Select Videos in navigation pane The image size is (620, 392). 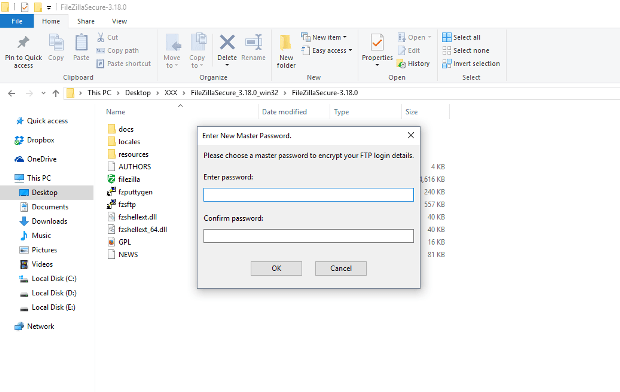tap(36, 264)
